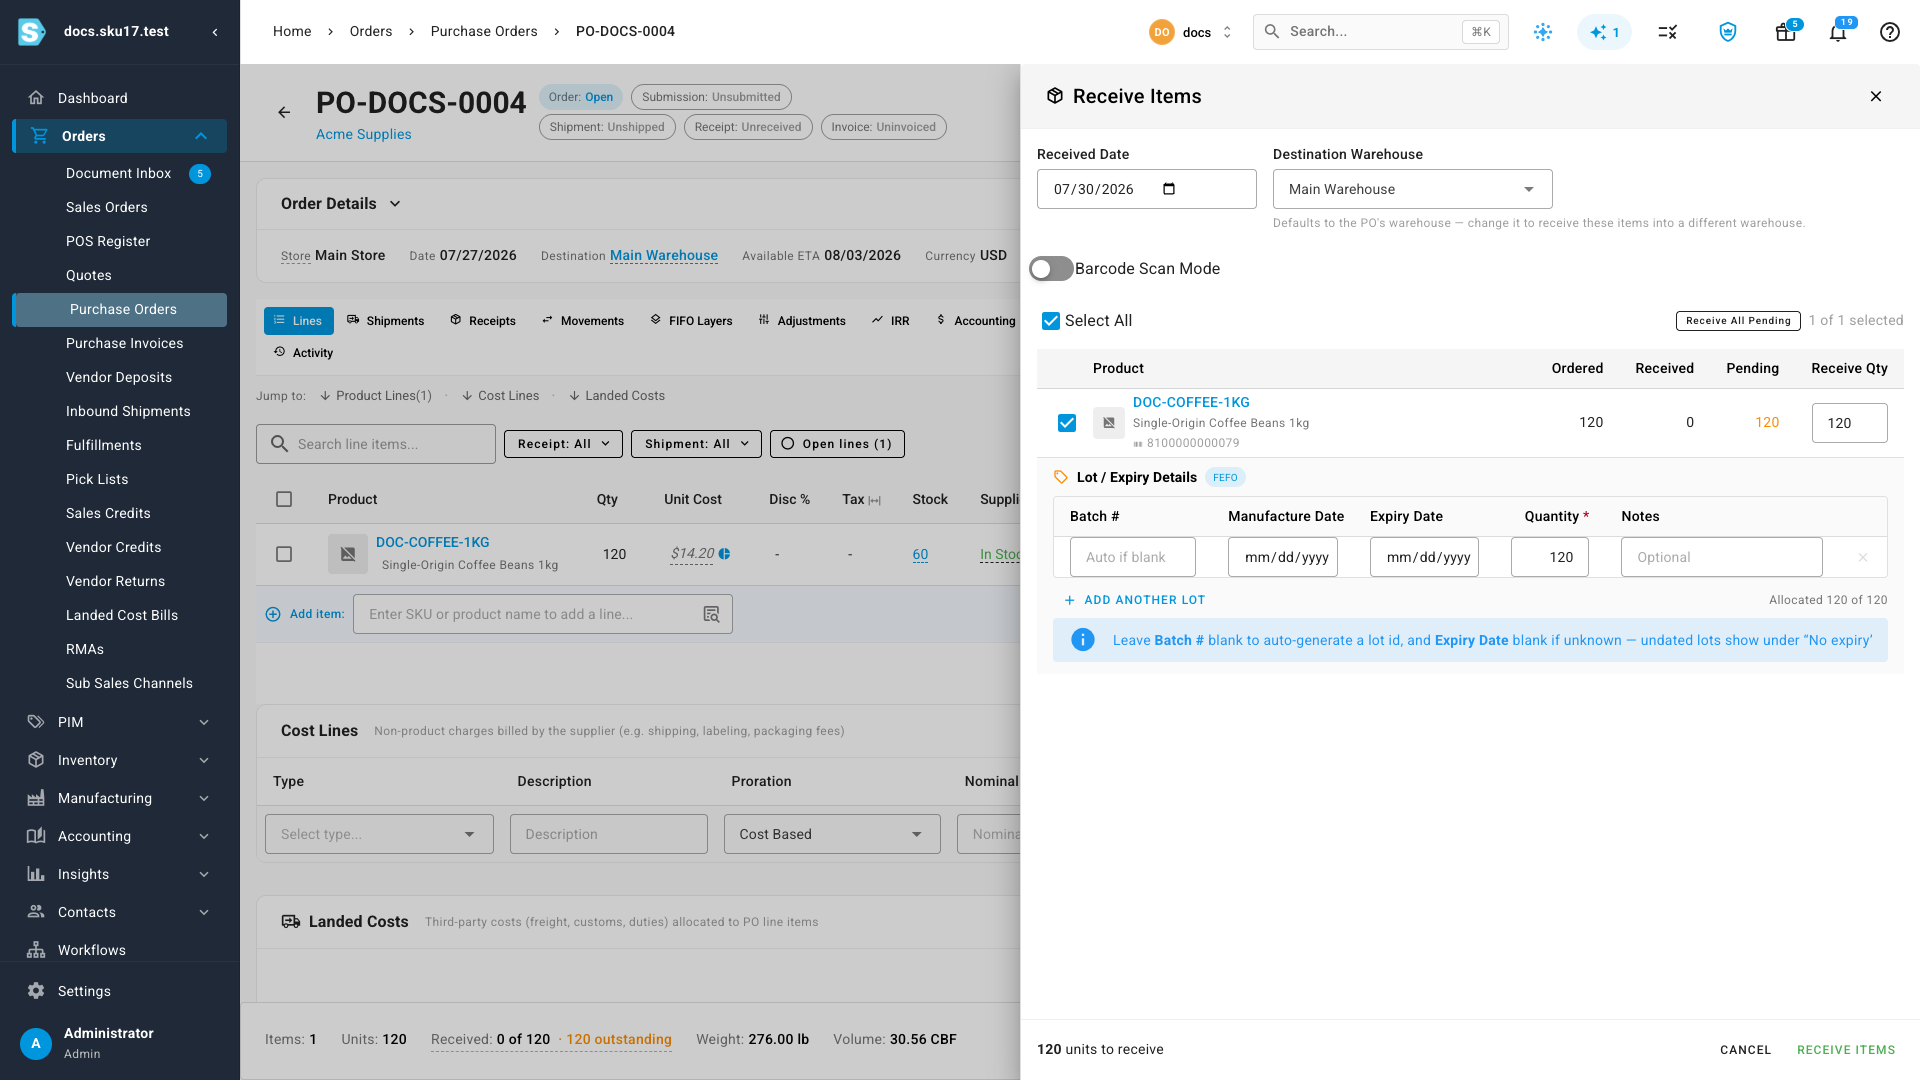Screen dimensions: 1920x1080
Task: Open the calendar picker in Received Date
Action: 1169,189
